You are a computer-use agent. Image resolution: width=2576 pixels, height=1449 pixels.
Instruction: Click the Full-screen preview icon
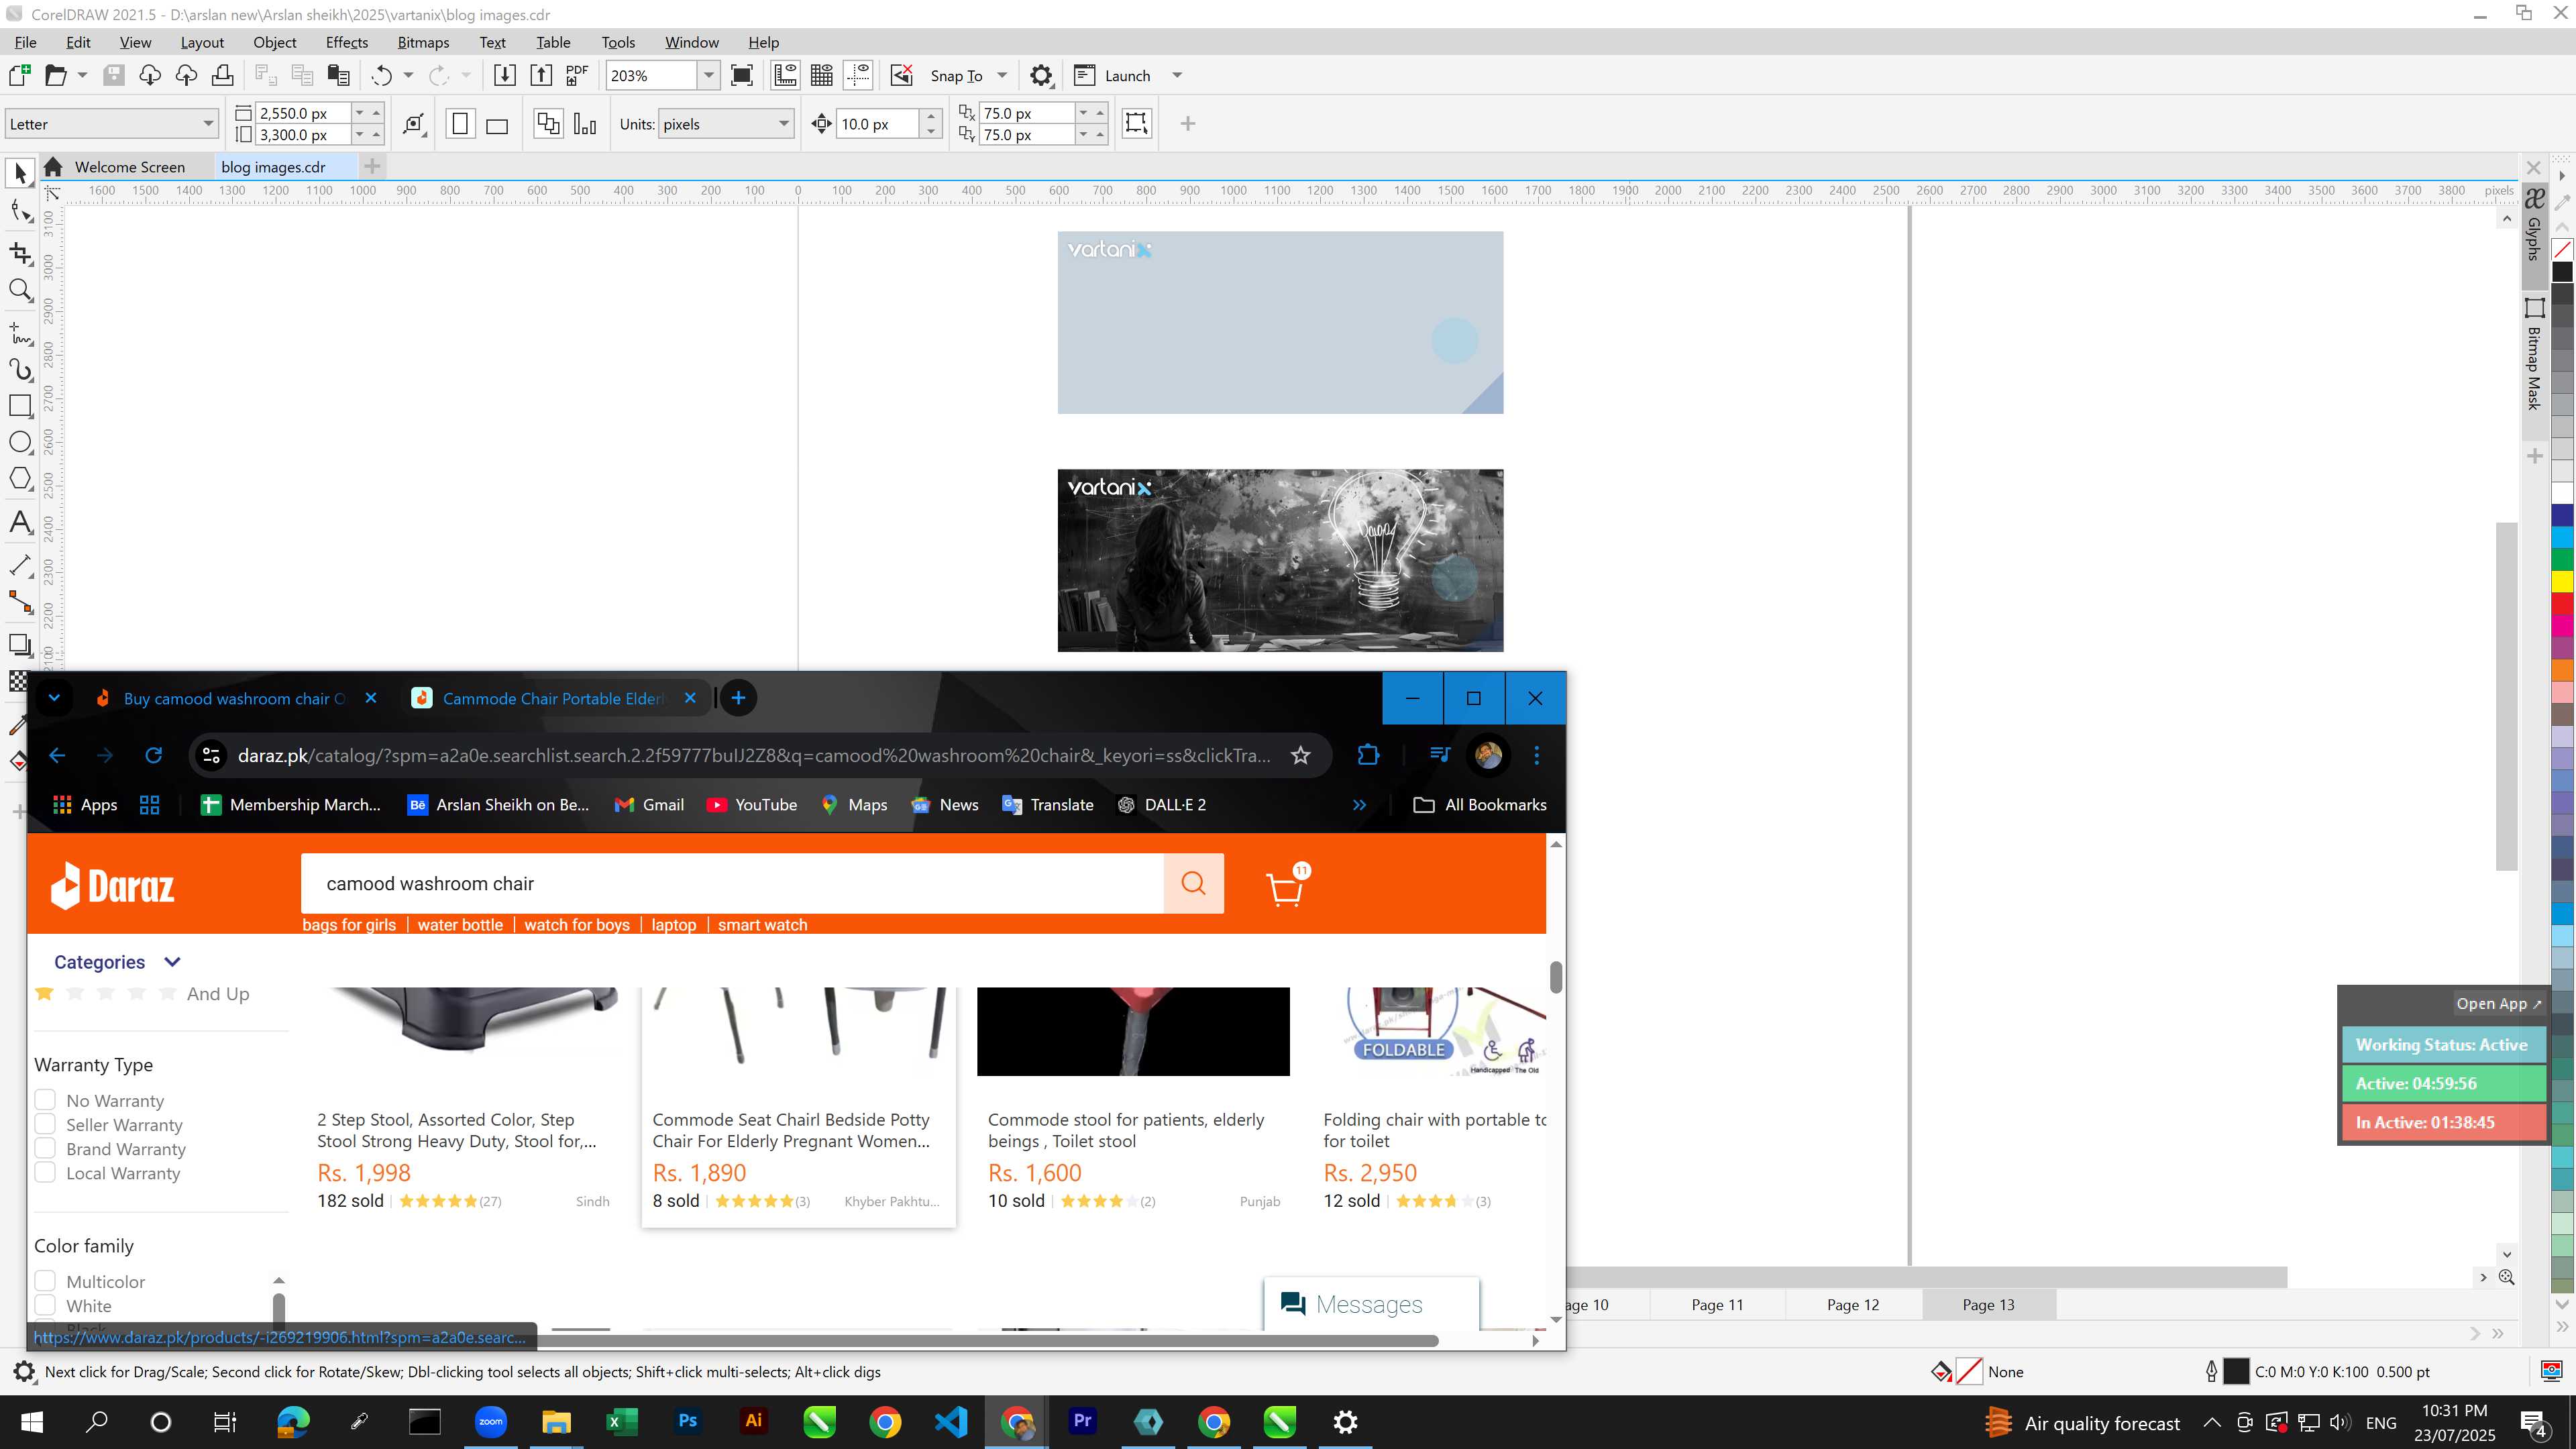point(742,75)
